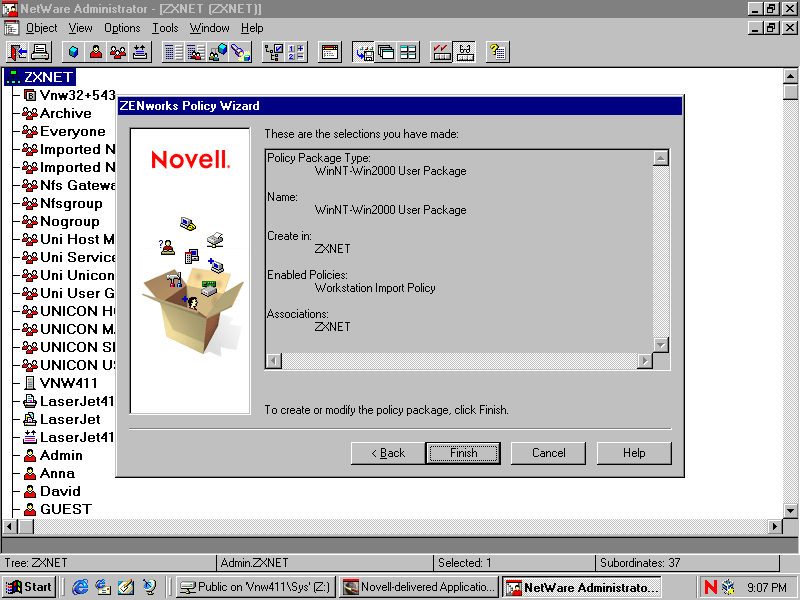Image resolution: width=800 pixels, height=600 pixels.
Task: Click Finish to create policy package
Action: pyautogui.click(x=463, y=453)
